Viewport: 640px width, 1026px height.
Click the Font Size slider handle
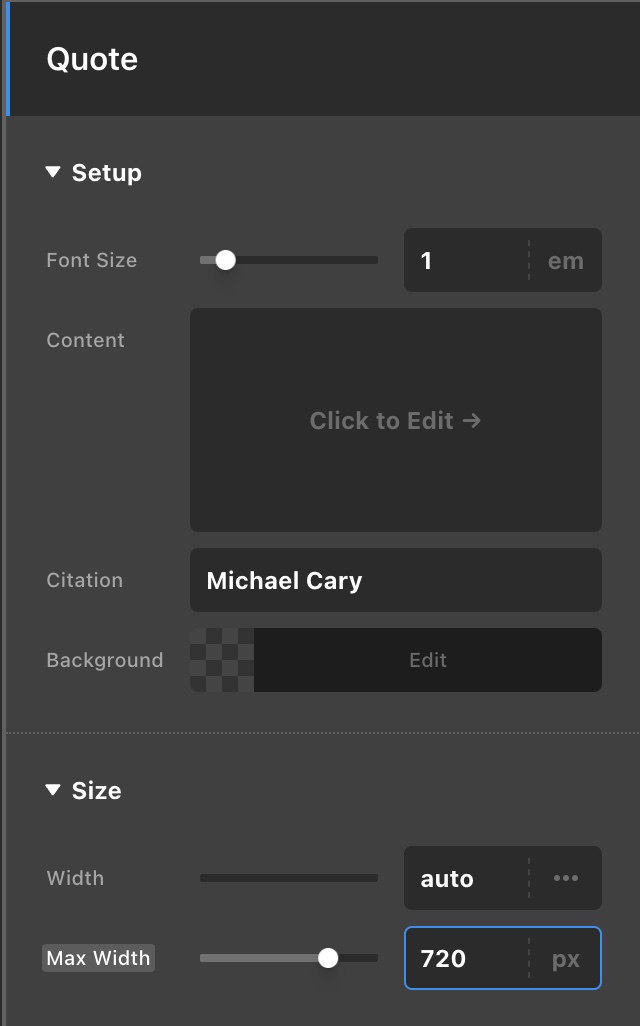(225, 260)
